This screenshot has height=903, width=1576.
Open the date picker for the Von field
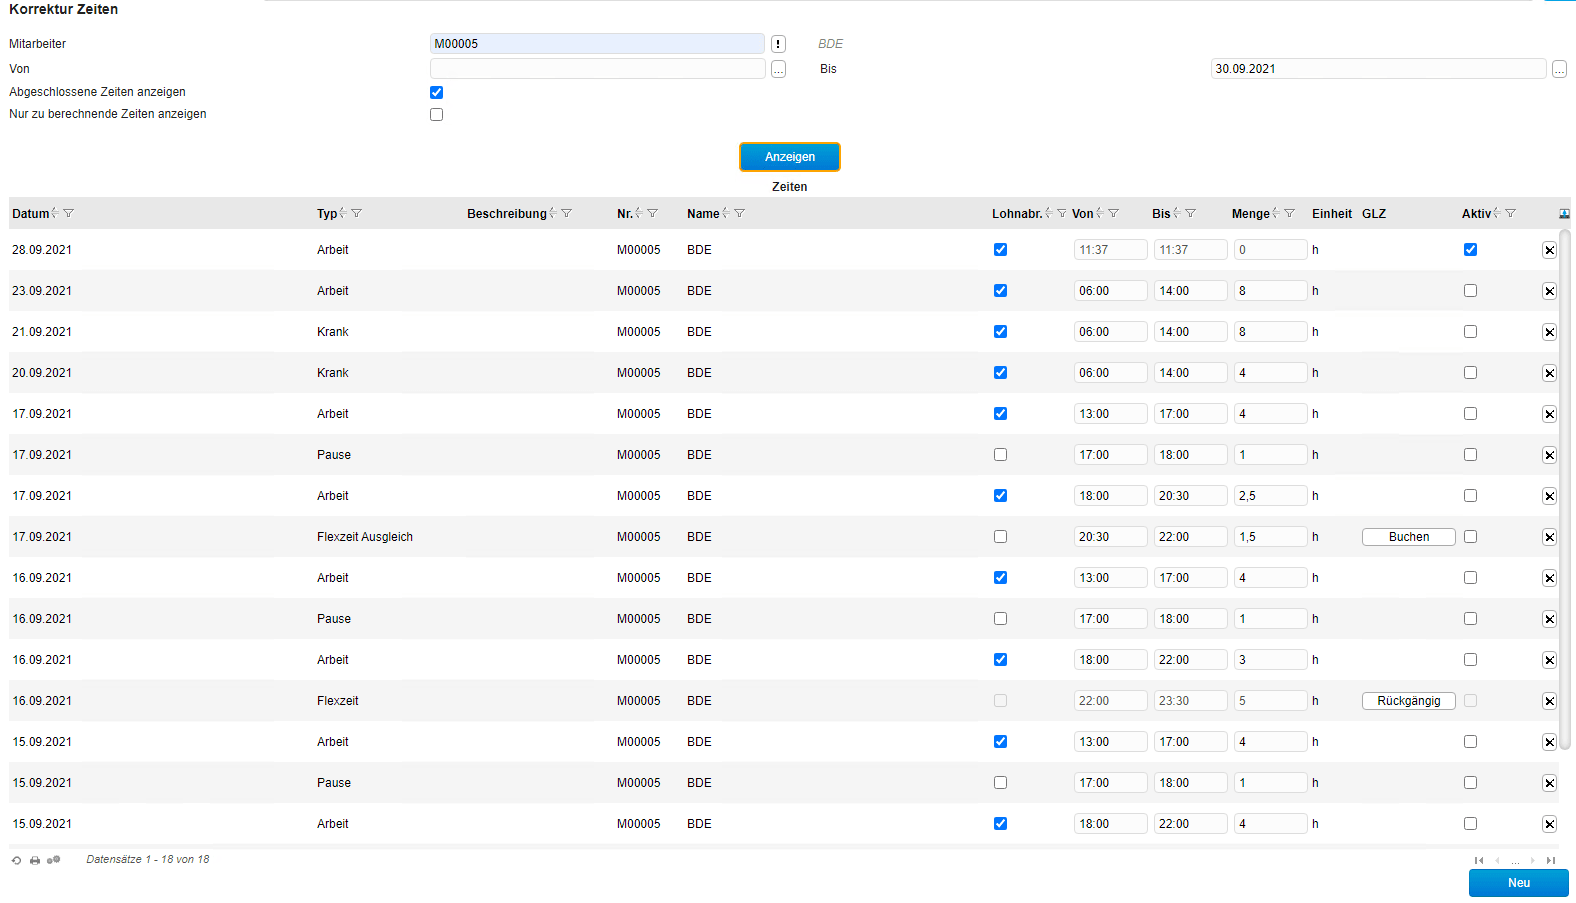(778, 69)
